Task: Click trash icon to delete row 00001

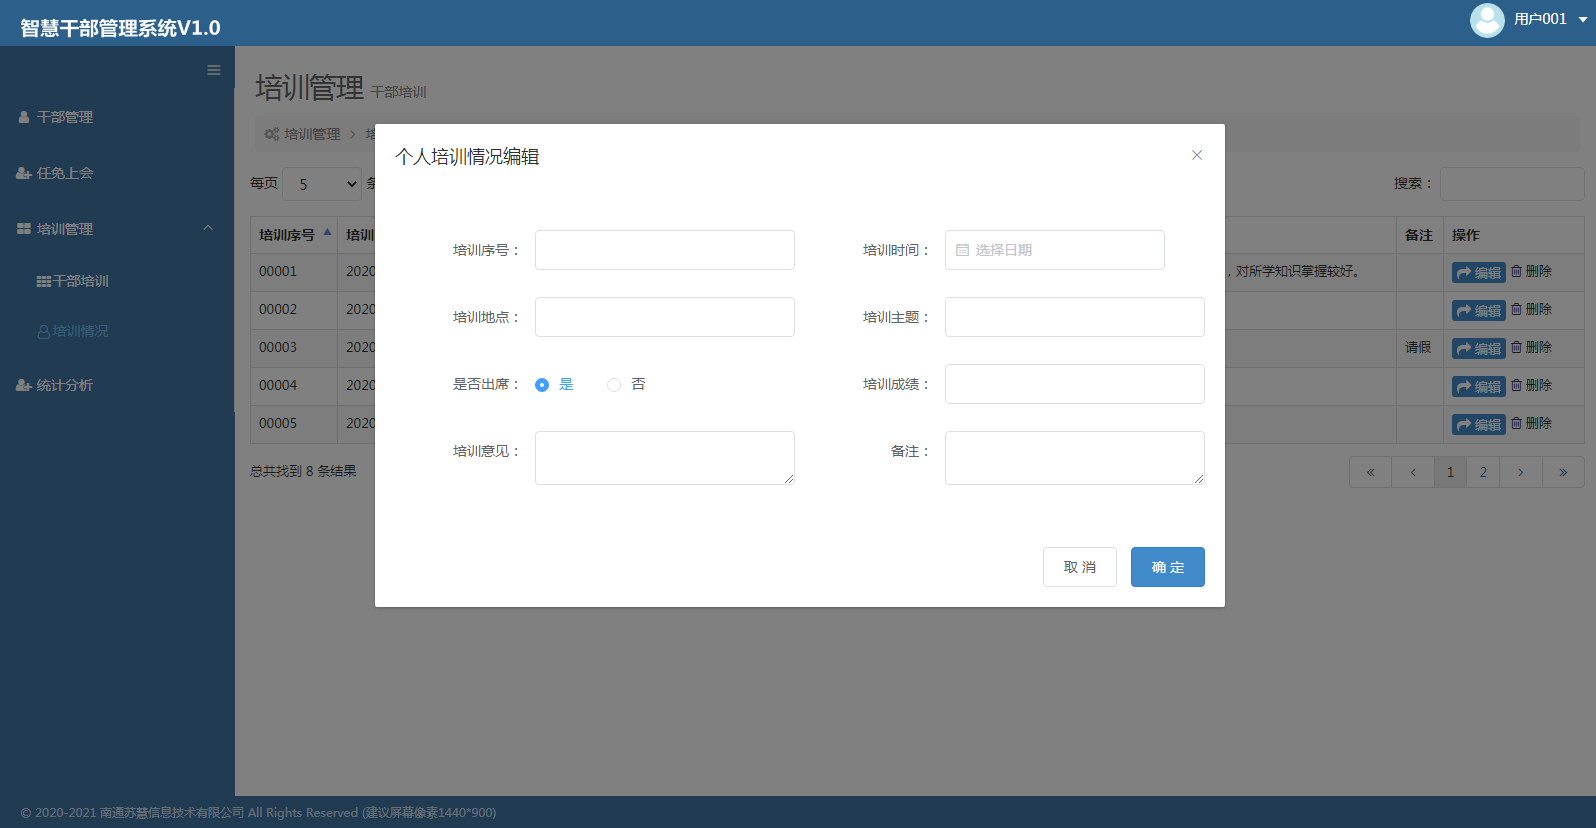Action: tap(1516, 271)
